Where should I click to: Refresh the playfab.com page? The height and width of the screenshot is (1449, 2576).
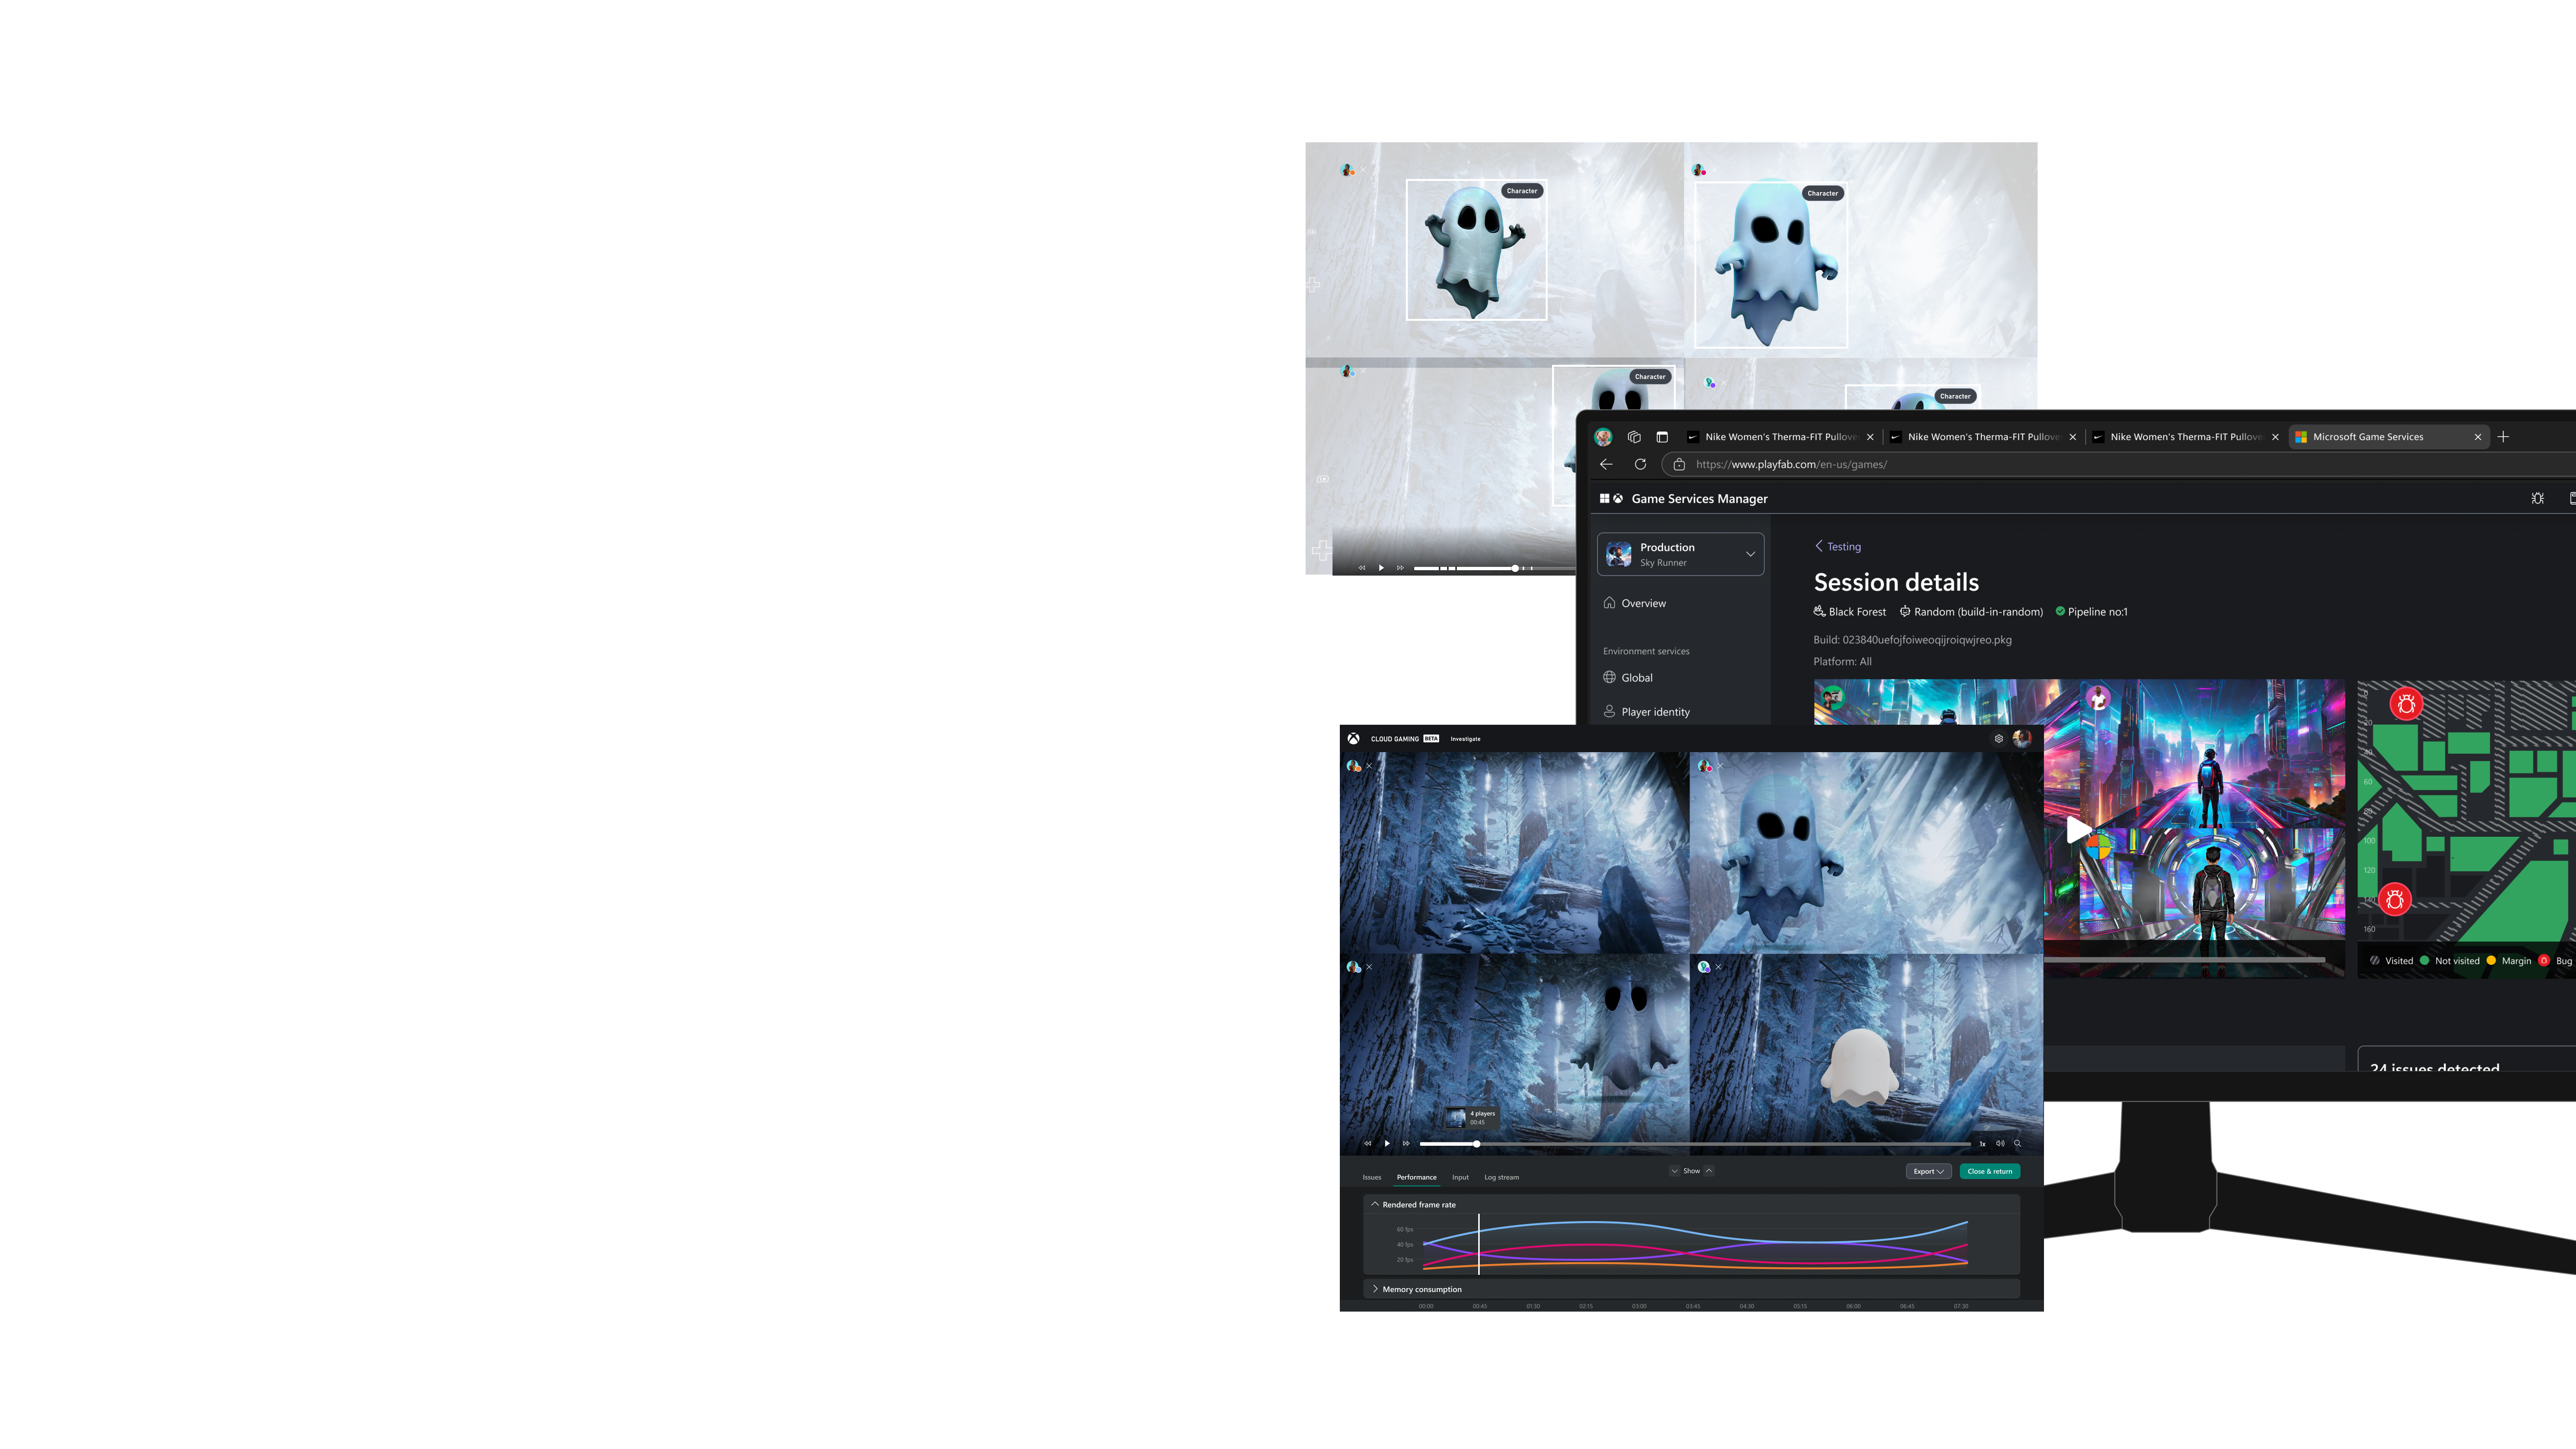[x=1641, y=464]
